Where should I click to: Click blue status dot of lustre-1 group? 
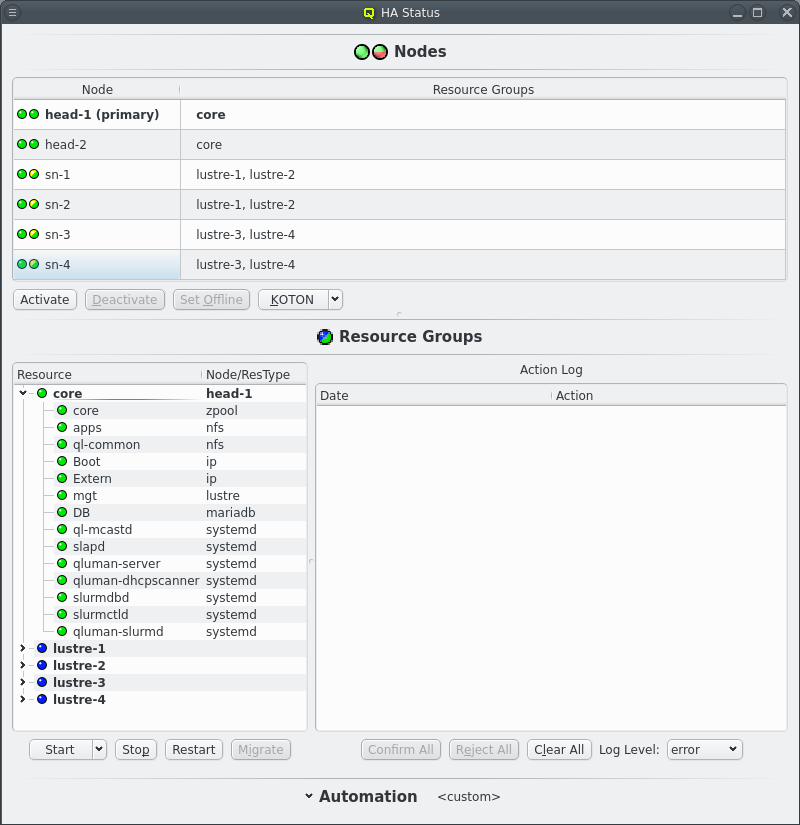[42, 648]
